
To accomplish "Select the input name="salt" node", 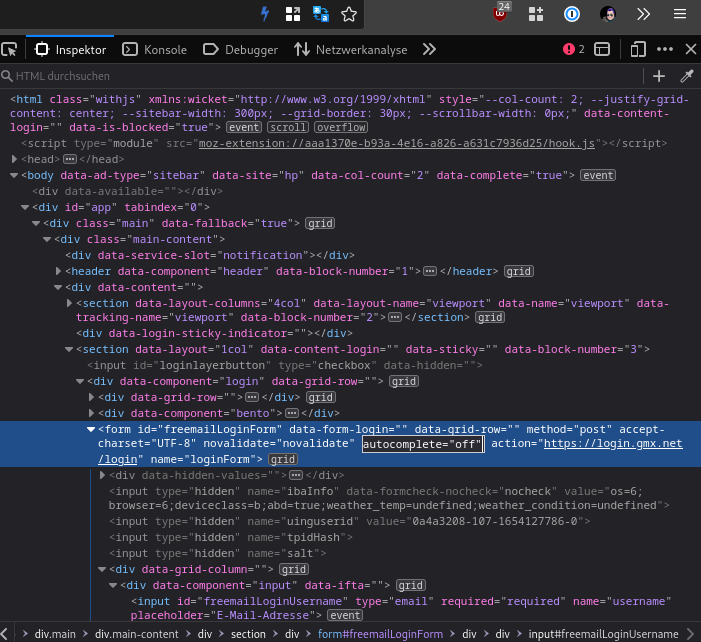I will [x=220, y=553].
